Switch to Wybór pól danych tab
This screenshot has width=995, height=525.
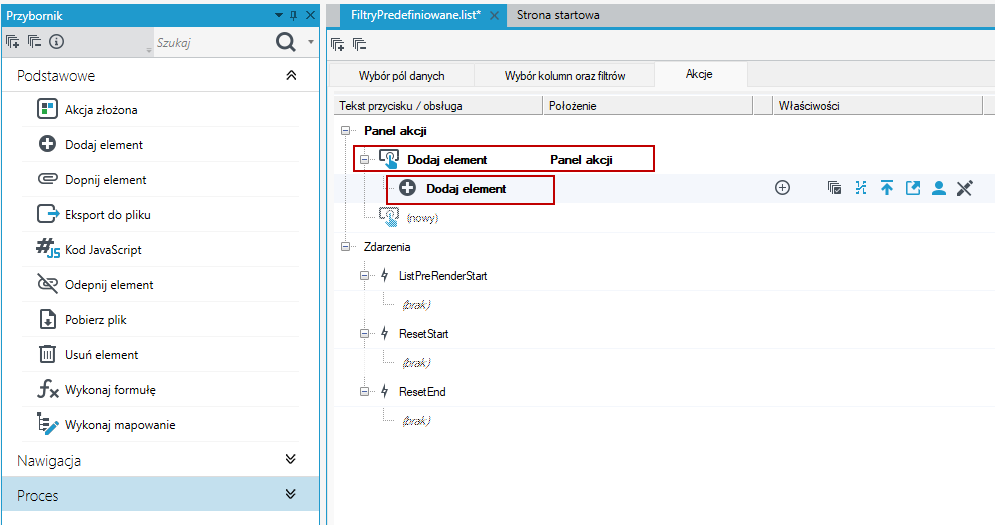point(401,76)
